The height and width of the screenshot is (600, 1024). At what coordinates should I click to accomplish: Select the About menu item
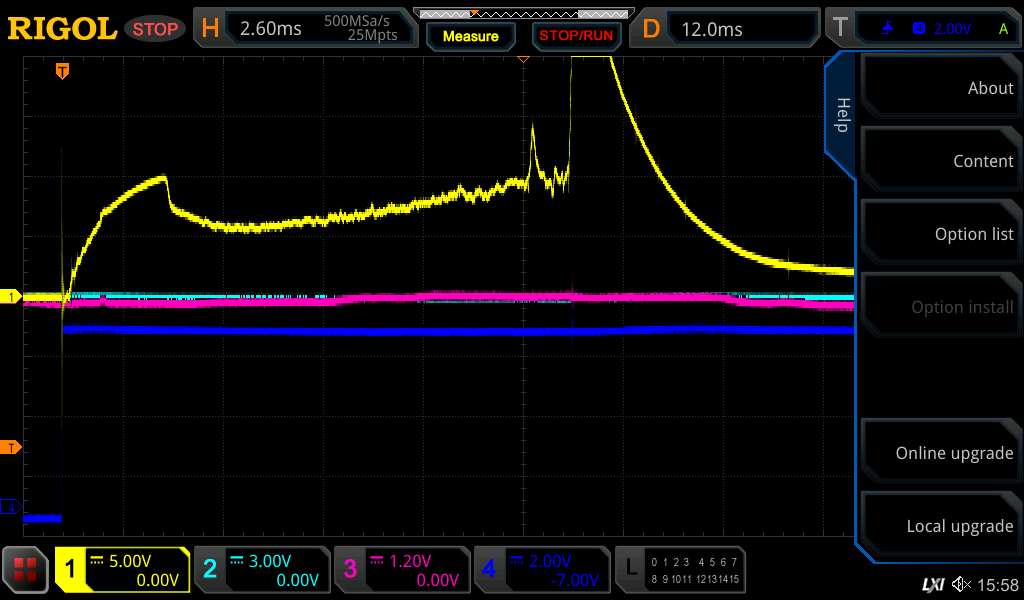coord(940,88)
